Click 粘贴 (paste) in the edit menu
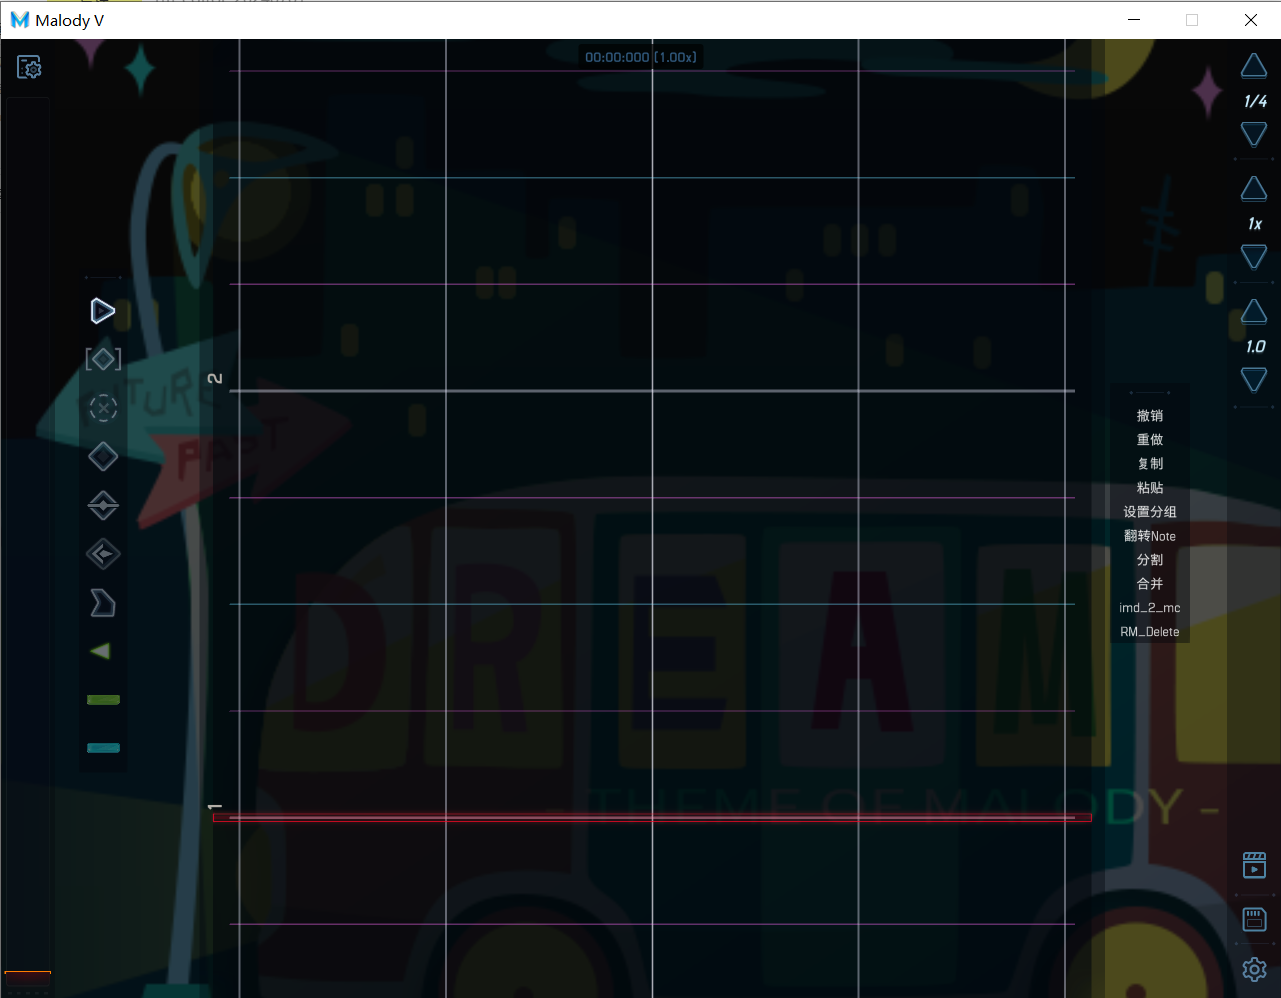 pos(1150,487)
